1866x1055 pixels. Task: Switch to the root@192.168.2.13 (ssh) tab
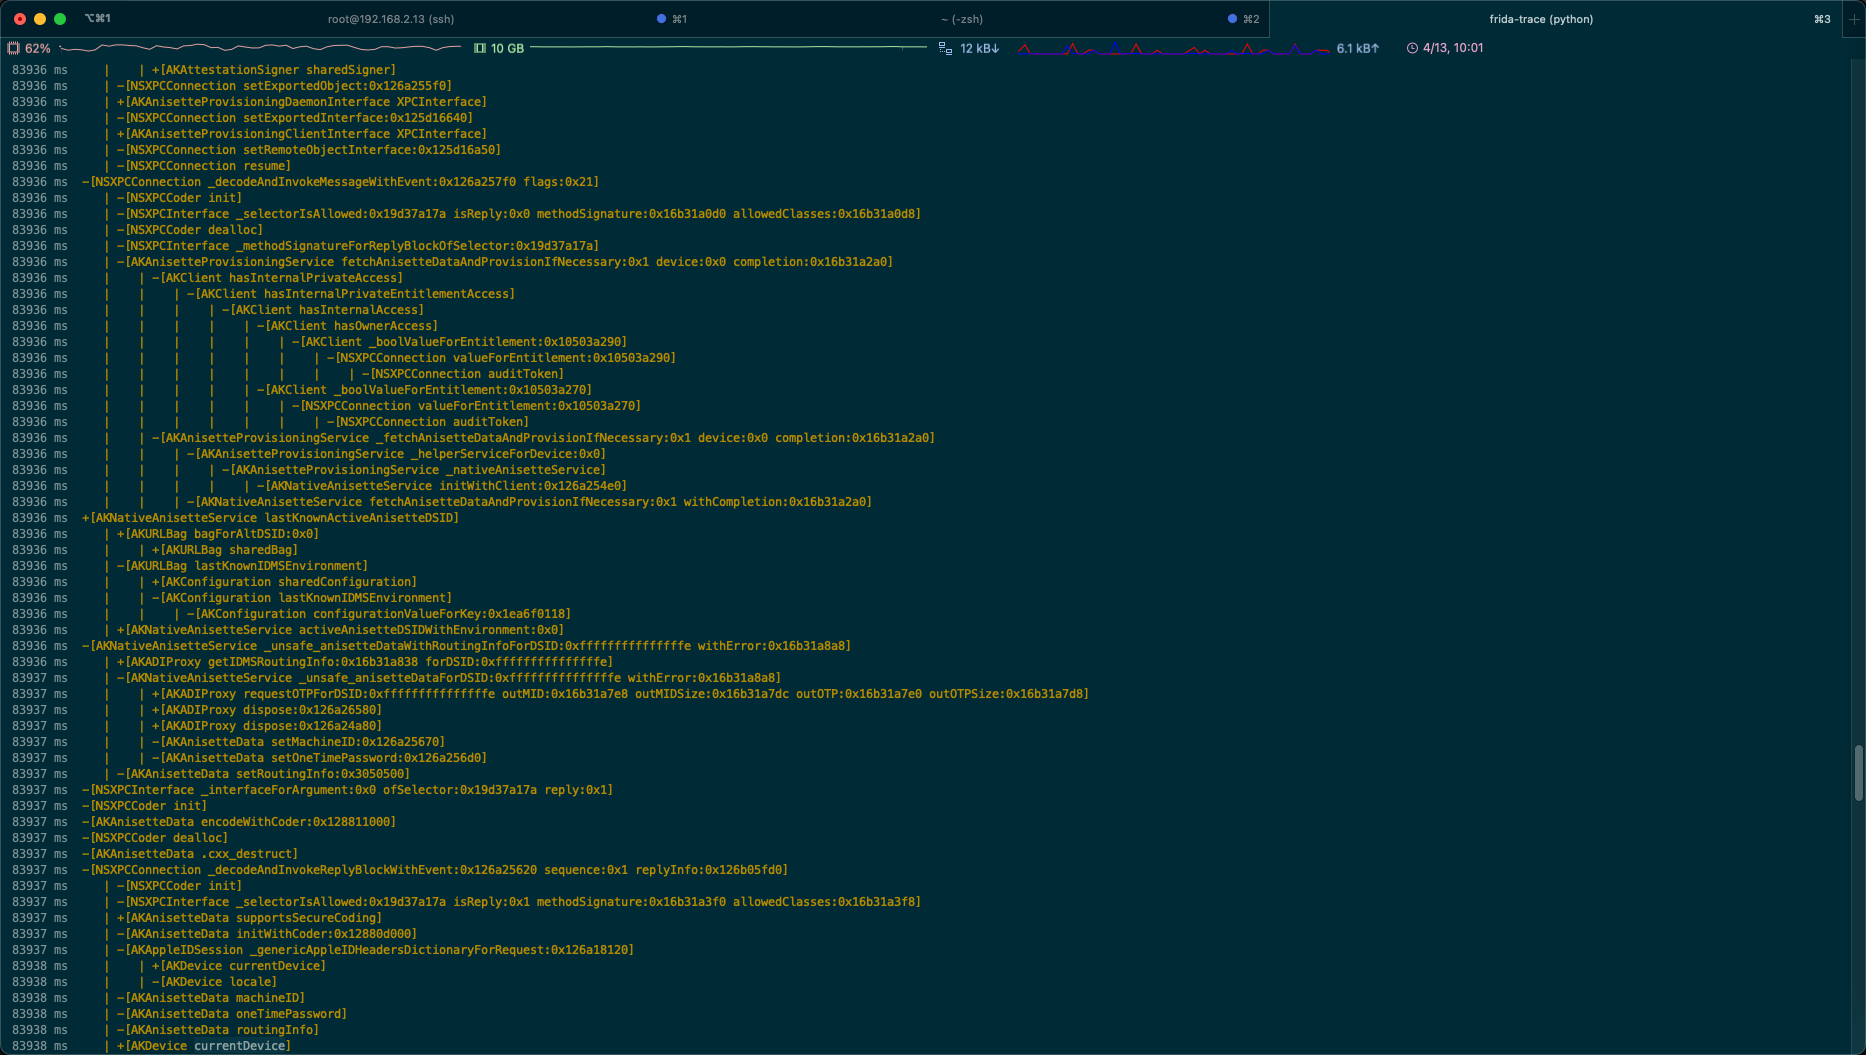point(391,19)
